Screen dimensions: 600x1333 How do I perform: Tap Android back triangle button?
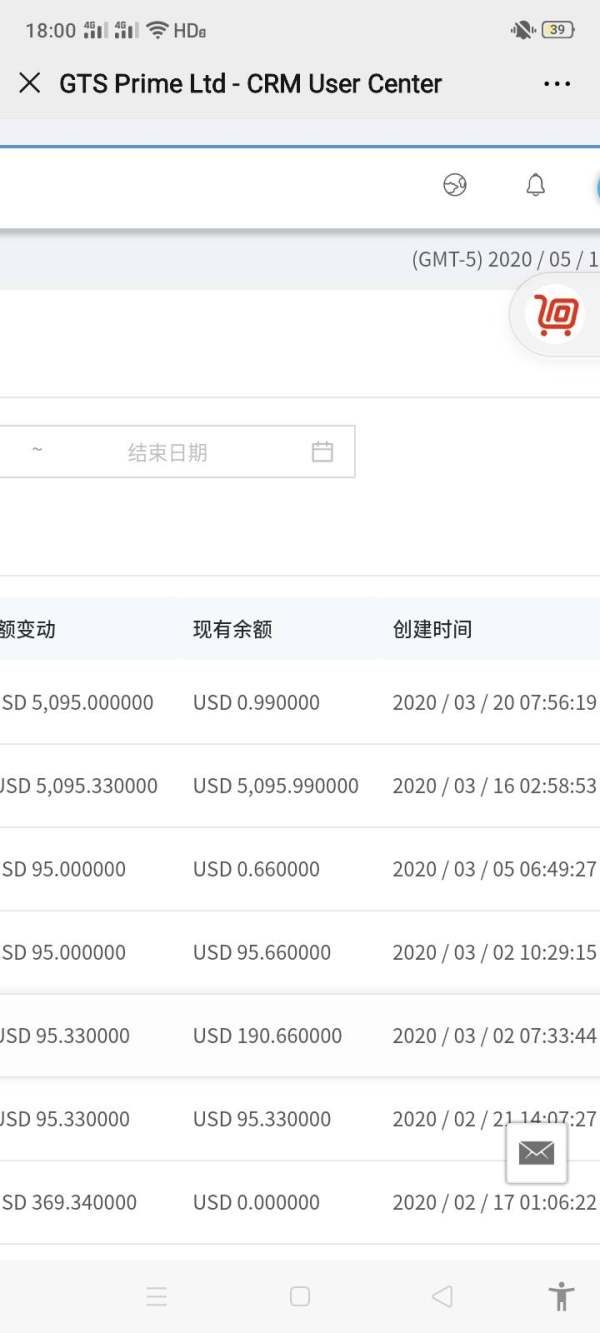click(441, 1297)
